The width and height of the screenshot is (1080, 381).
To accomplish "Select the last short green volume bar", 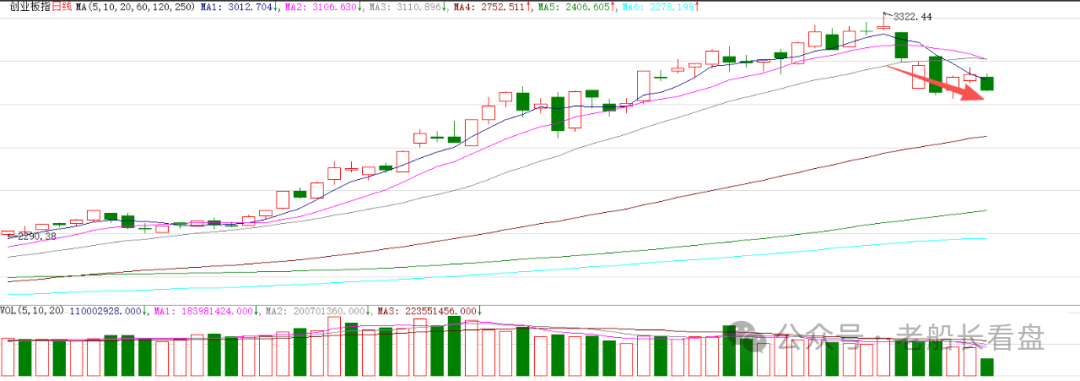I will [x=987, y=367].
